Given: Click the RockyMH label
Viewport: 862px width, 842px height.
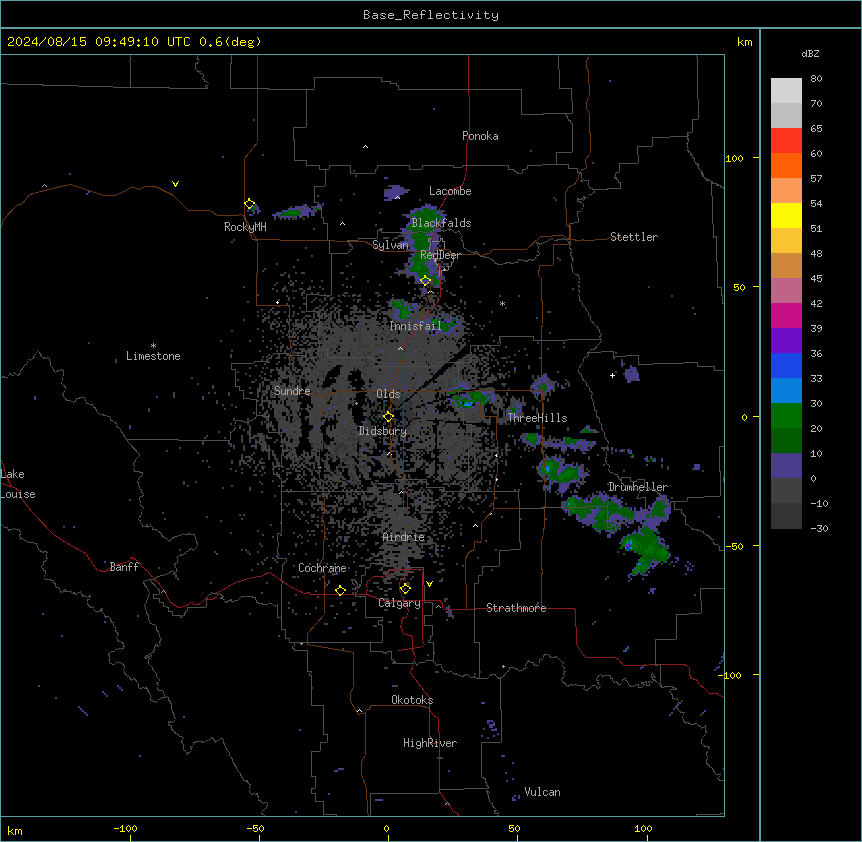Looking at the screenshot, I should [245, 227].
